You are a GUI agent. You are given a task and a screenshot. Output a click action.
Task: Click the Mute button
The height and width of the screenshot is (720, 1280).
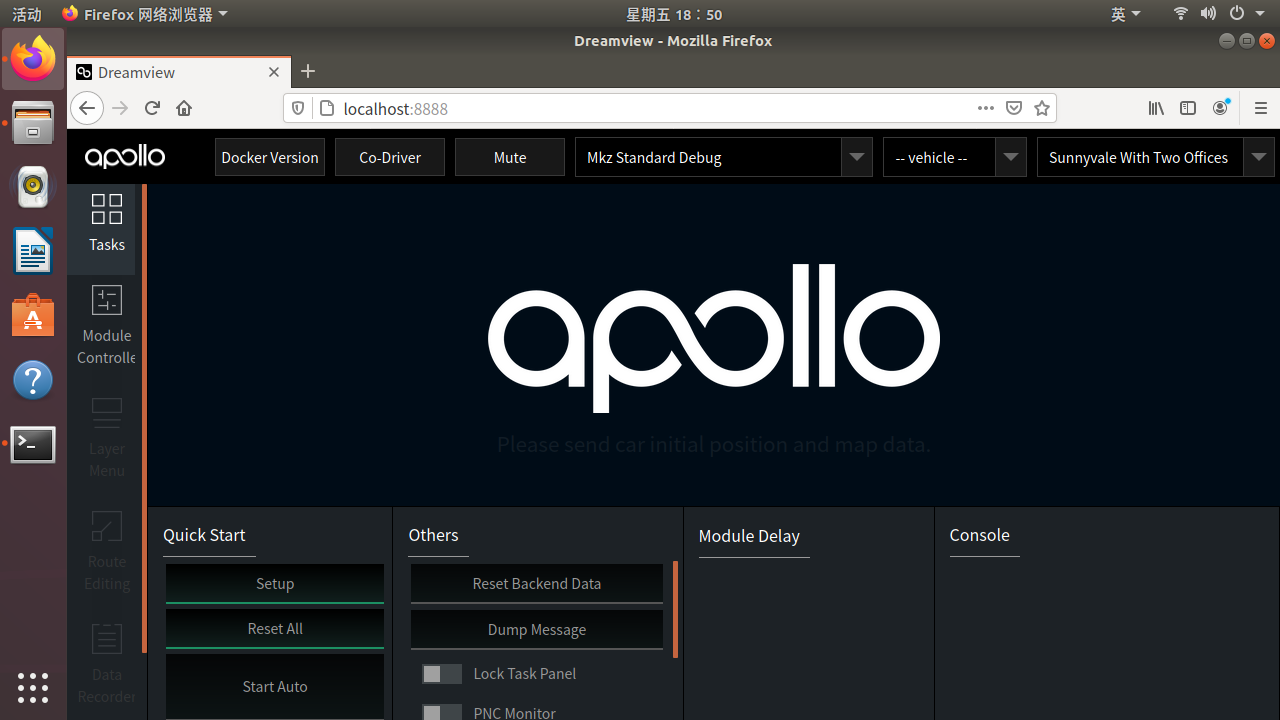[x=510, y=157]
